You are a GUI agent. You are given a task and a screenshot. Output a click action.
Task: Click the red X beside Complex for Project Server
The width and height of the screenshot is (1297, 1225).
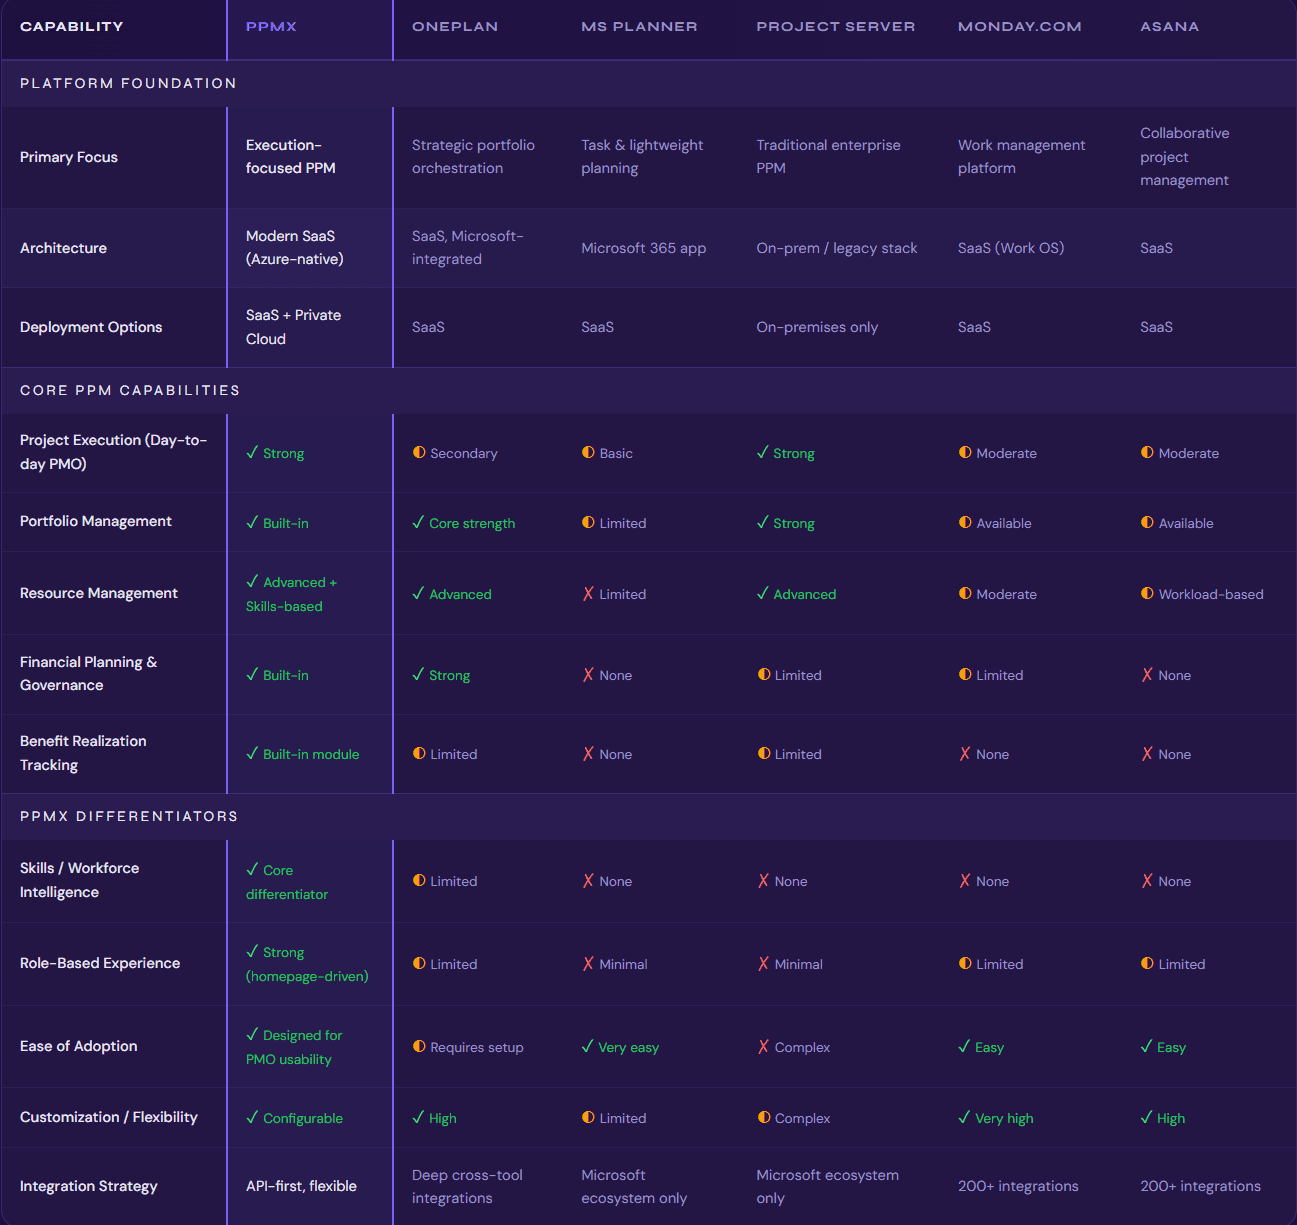click(763, 1047)
